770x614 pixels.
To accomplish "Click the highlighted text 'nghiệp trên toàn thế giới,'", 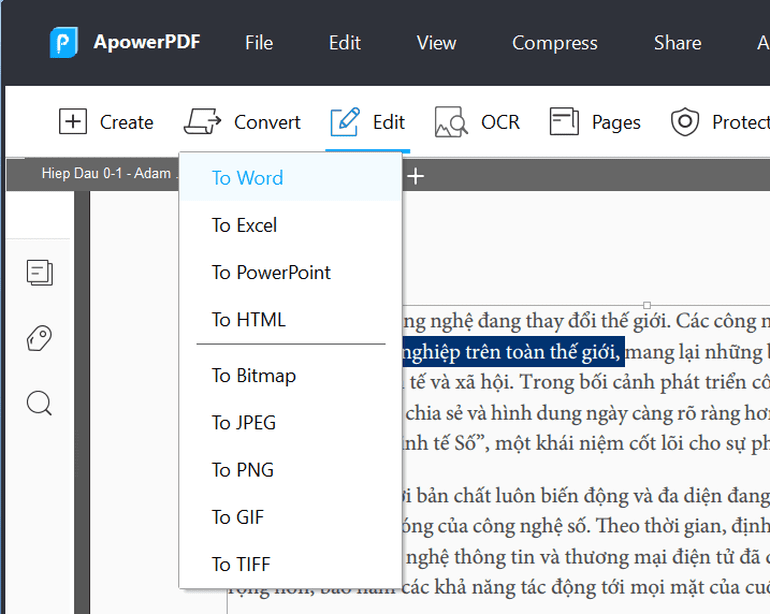I will pos(513,352).
